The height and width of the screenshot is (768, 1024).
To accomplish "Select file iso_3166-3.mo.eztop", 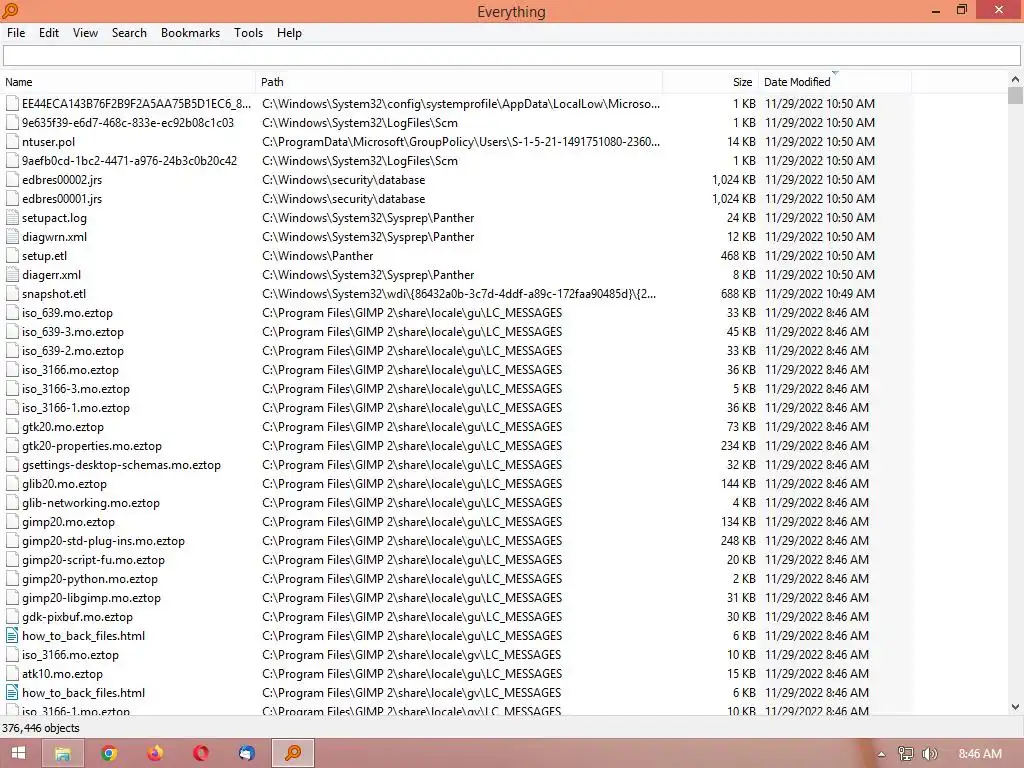I will pyautogui.click(x=76, y=389).
